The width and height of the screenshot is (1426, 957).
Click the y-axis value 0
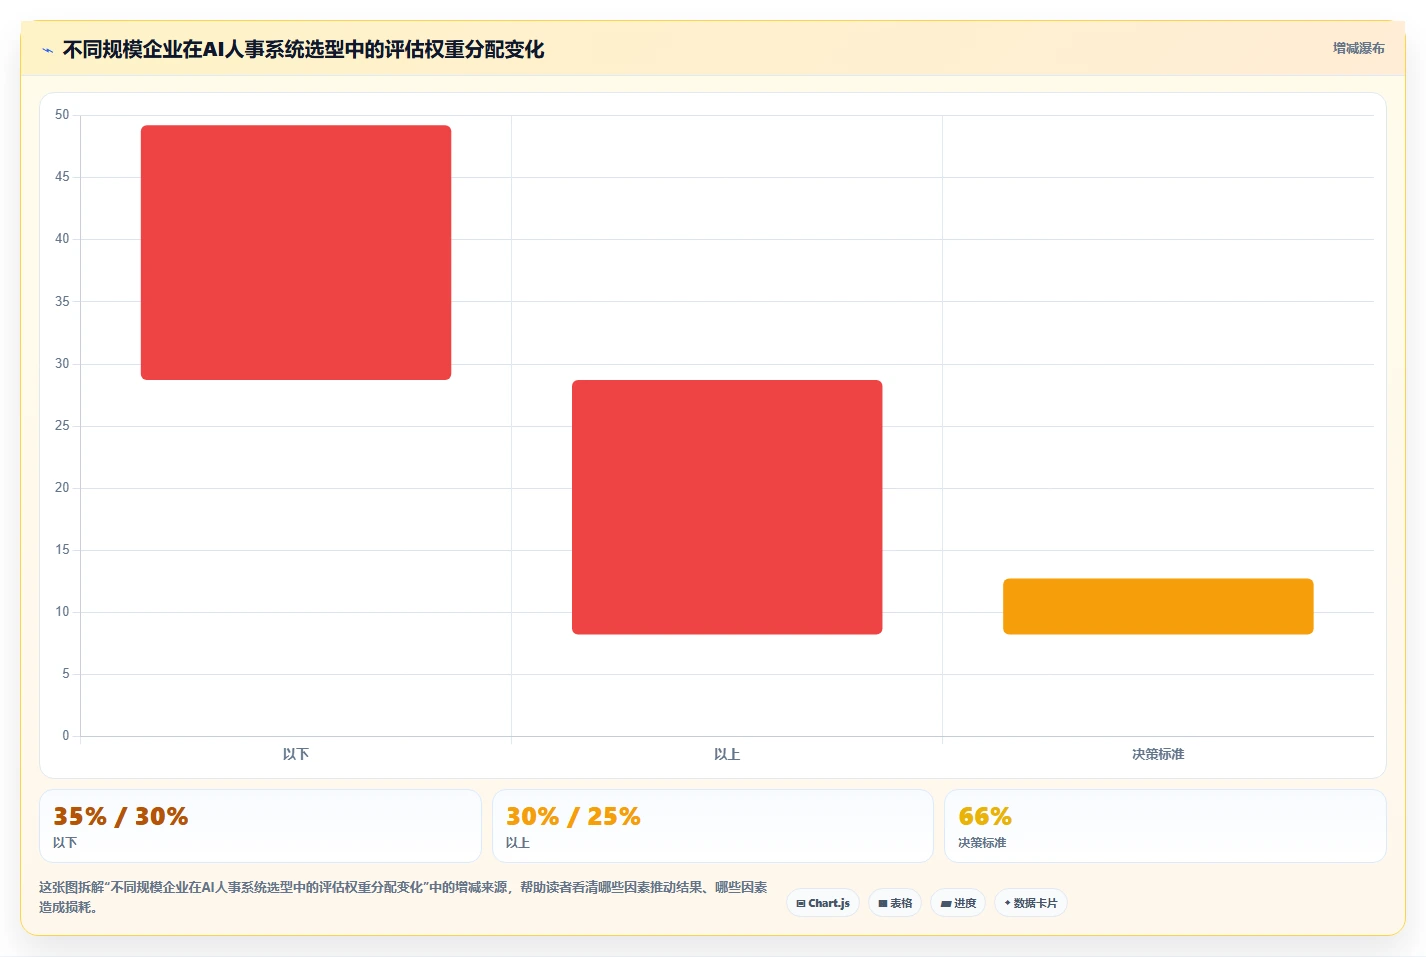66,736
